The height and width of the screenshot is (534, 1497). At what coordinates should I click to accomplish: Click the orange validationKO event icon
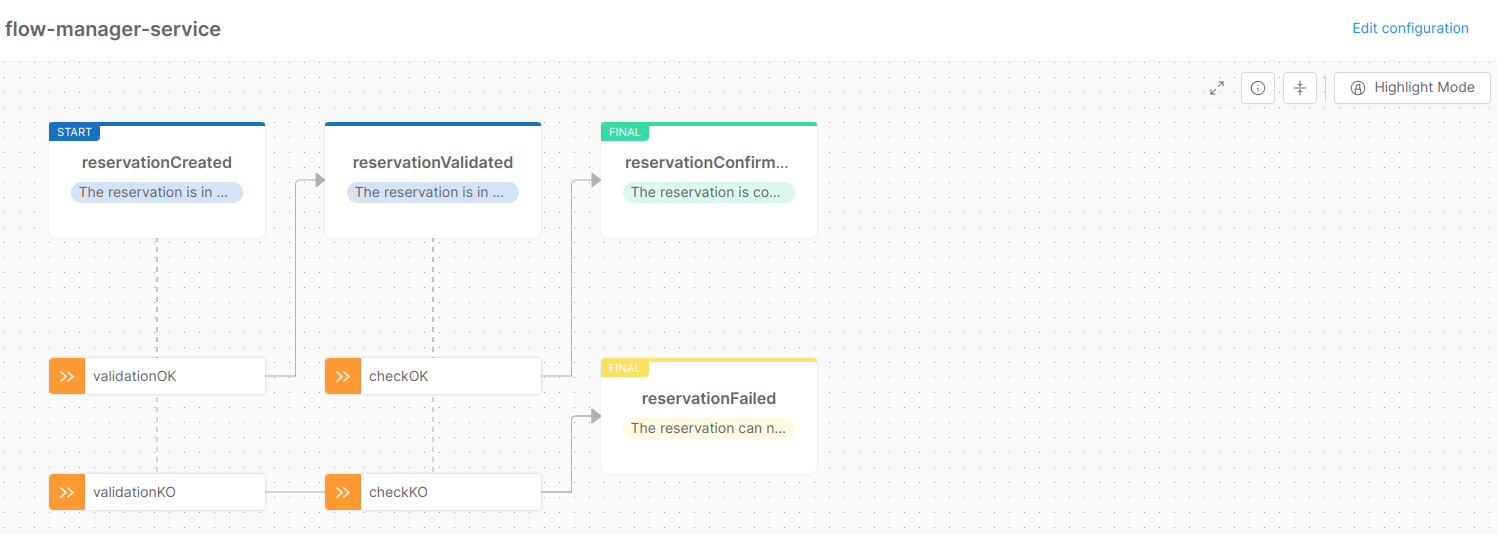click(67, 492)
